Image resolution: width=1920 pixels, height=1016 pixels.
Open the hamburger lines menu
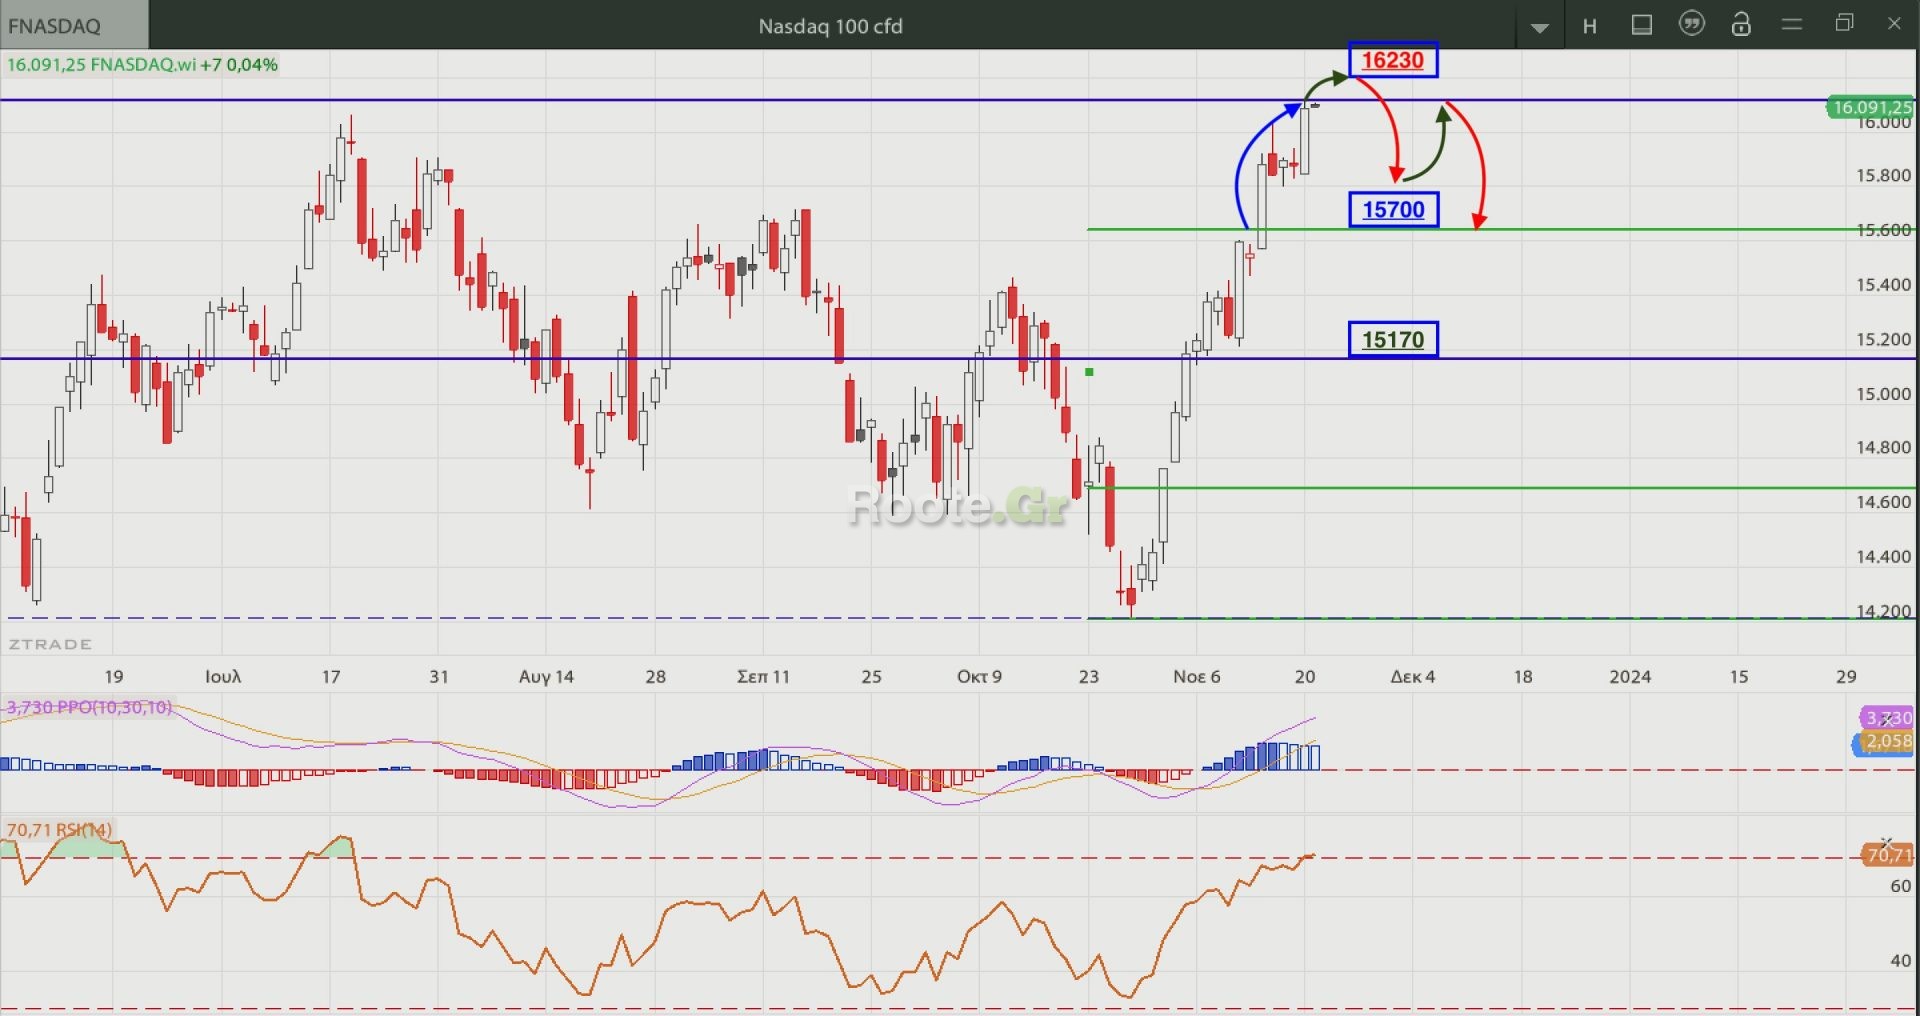(1792, 25)
